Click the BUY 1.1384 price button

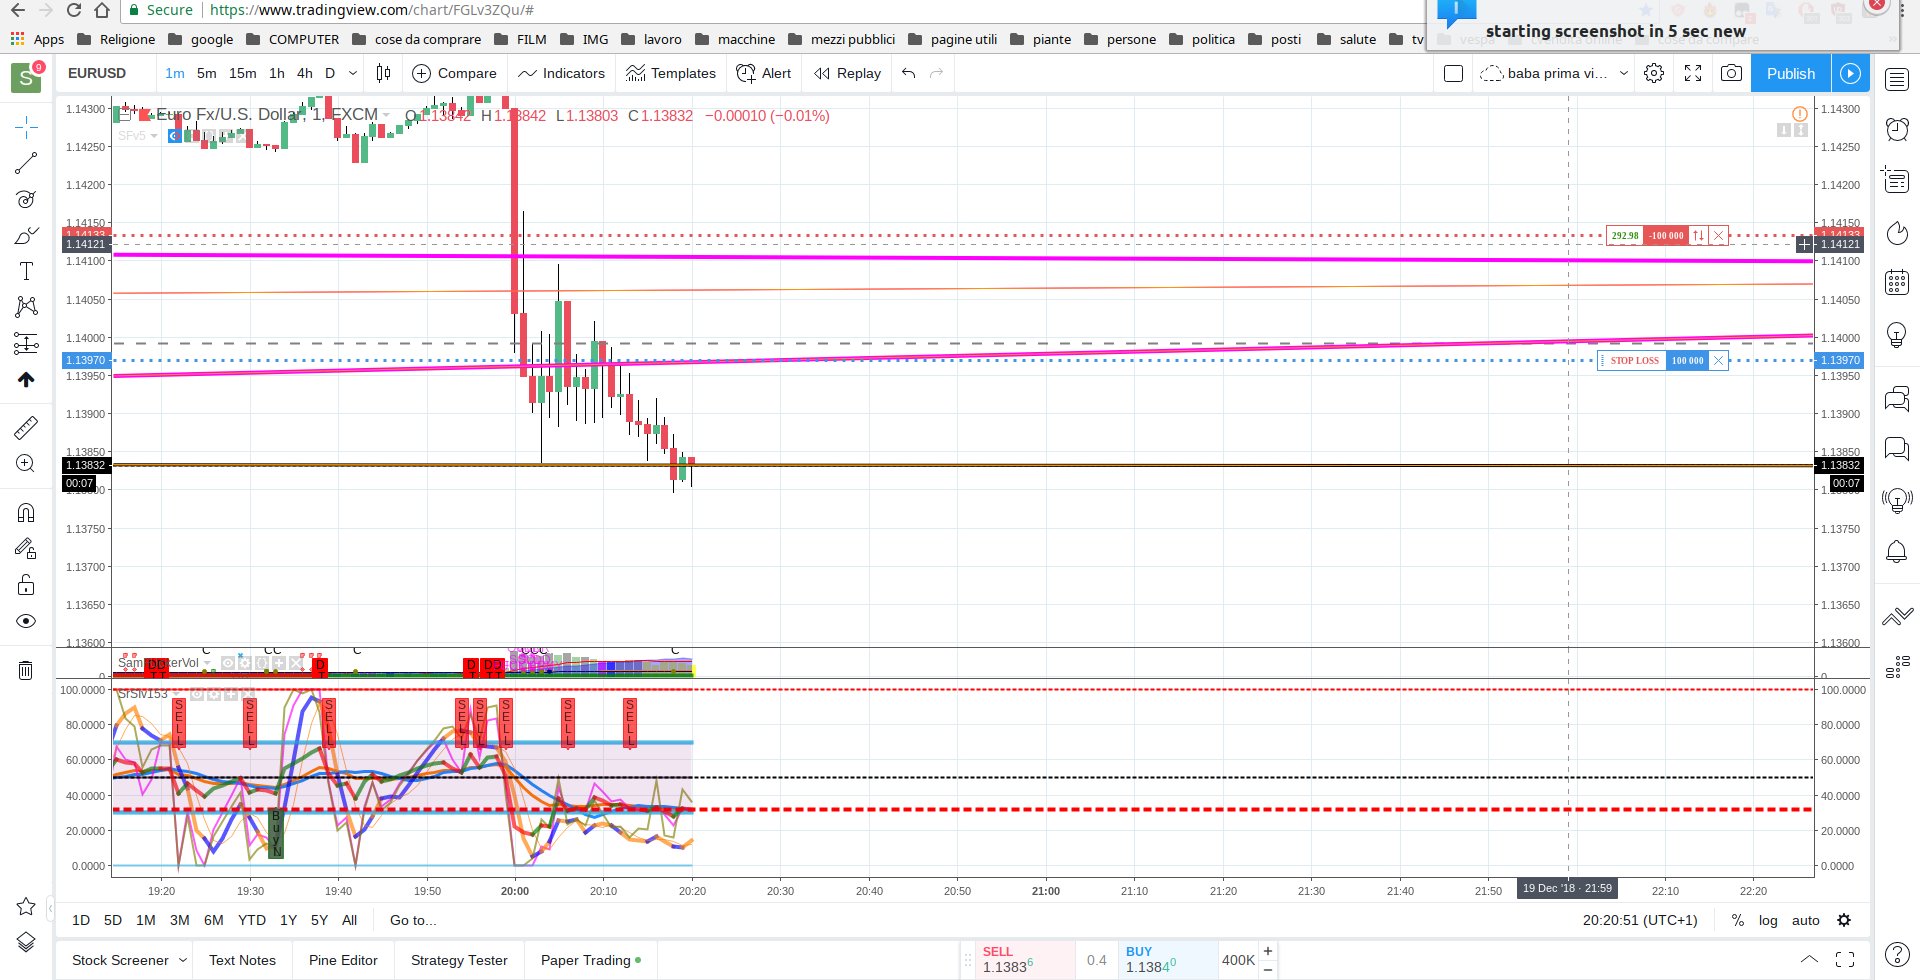(x=1167, y=960)
